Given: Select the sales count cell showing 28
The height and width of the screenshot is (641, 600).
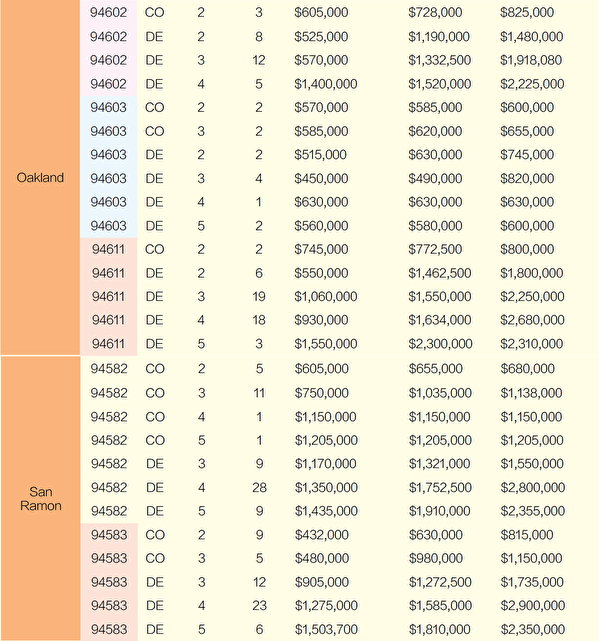Looking at the screenshot, I should click(258, 487).
